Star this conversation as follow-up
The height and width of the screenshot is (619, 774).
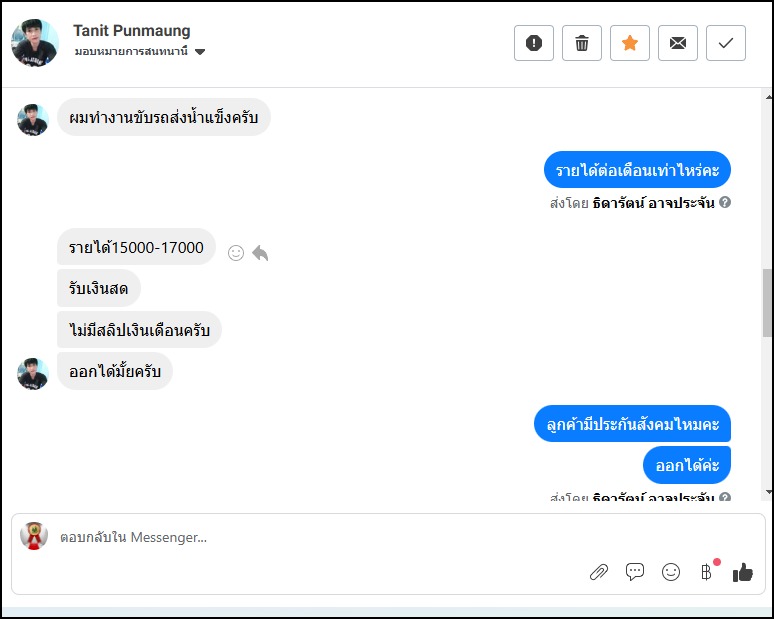coord(630,43)
